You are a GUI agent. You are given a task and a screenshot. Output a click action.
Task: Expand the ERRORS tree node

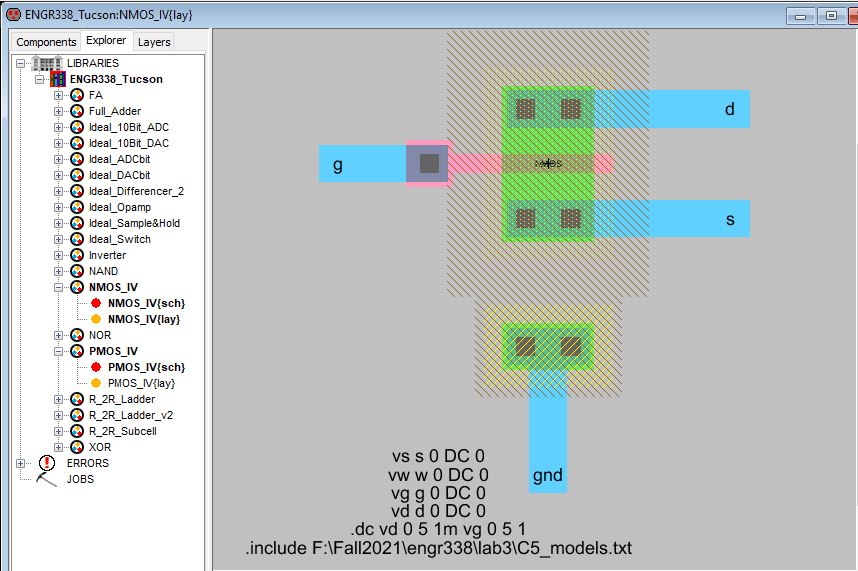(21, 463)
